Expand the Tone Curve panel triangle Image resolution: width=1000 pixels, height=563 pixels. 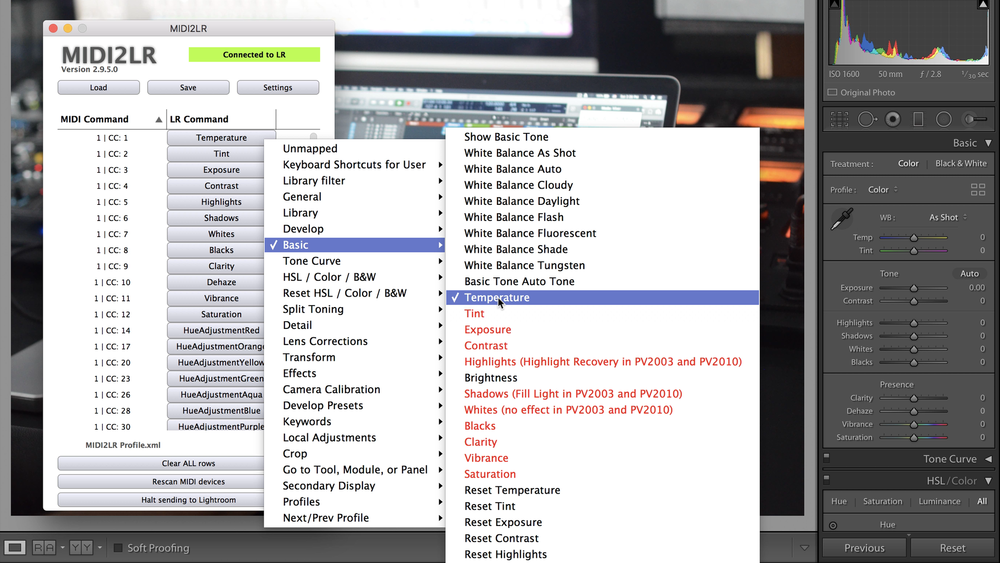(988, 459)
